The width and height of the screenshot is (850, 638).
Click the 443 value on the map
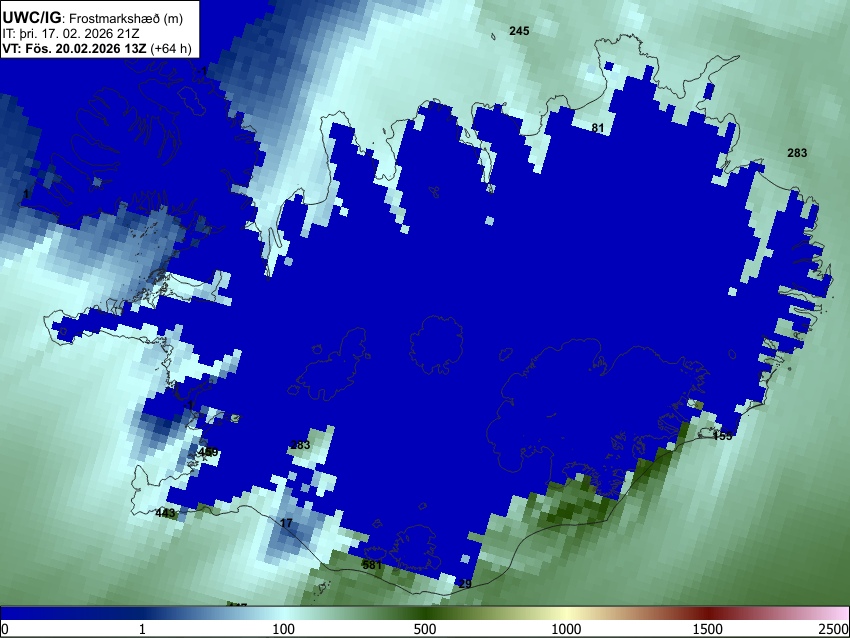click(165, 513)
